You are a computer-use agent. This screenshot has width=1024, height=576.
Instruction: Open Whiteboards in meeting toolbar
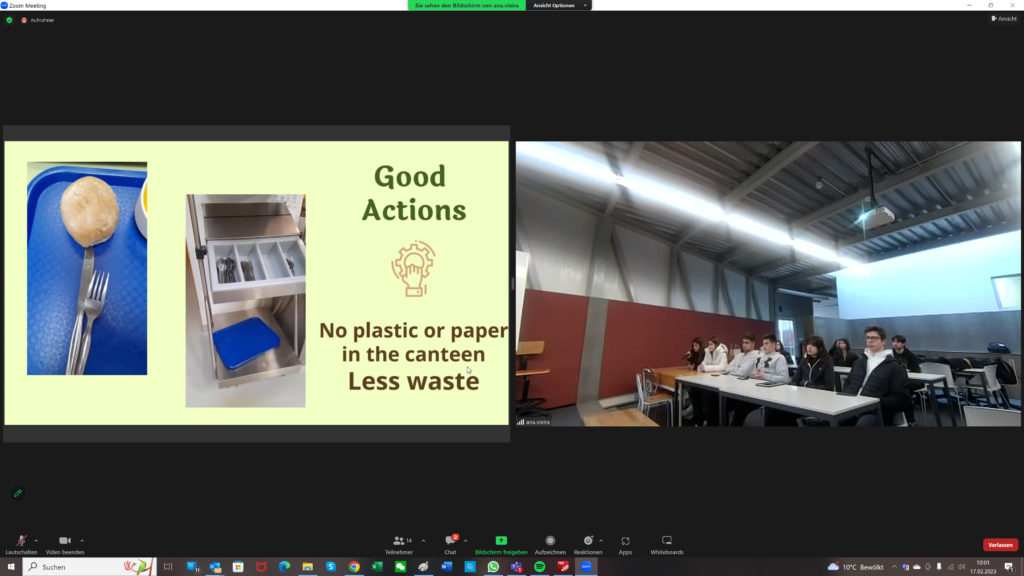point(667,541)
